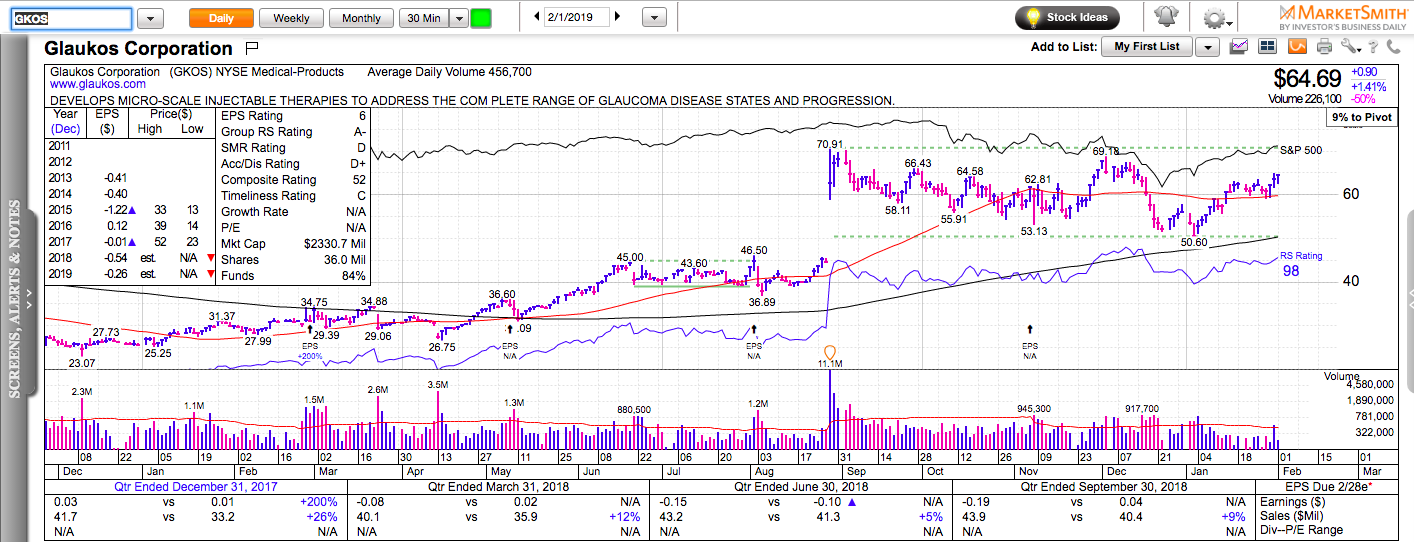Viewport: 1414px width, 542px height.
Task: Switch chart to Weekly view
Action: point(291,18)
